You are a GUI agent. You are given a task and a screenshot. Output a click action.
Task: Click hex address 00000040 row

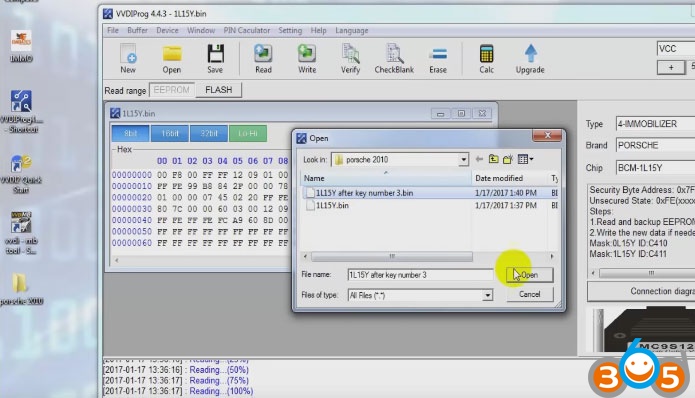tap(199, 220)
